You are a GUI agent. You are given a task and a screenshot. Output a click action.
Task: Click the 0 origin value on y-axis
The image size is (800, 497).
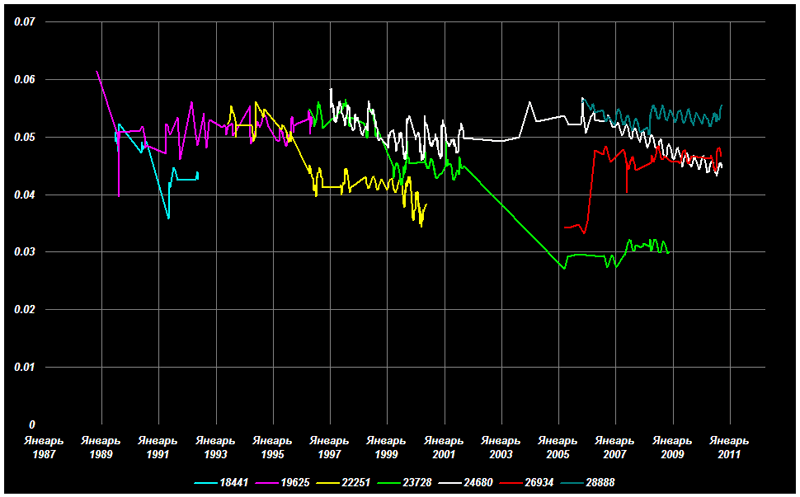32,425
